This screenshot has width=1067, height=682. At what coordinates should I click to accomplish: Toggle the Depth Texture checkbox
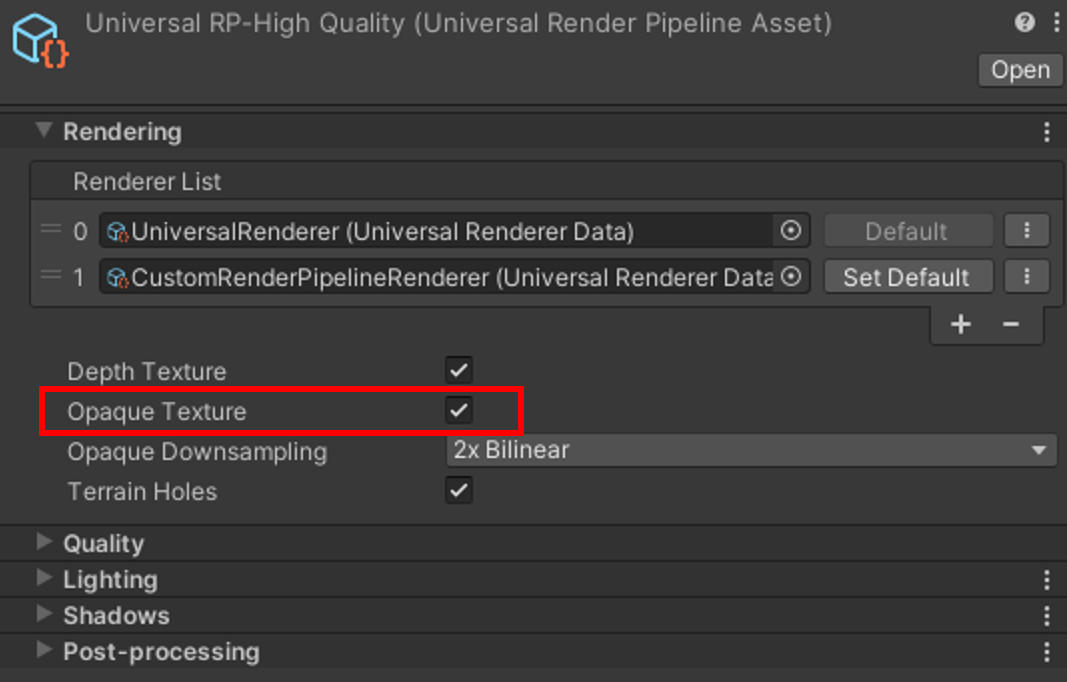tap(459, 370)
